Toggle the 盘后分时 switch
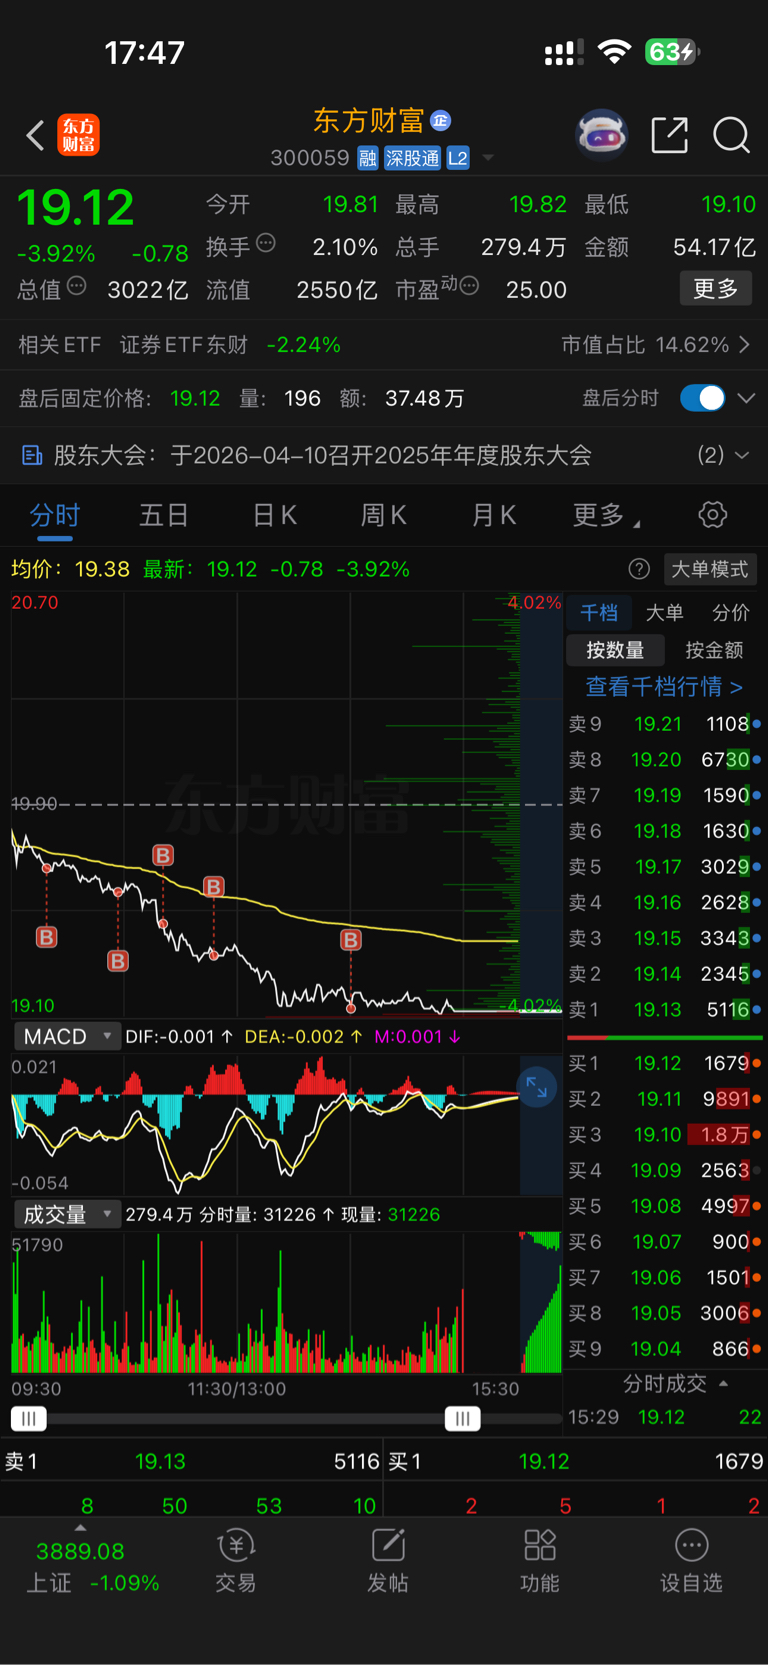The width and height of the screenshot is (768, 1665). pyautogui.click(x=702, y=398)
